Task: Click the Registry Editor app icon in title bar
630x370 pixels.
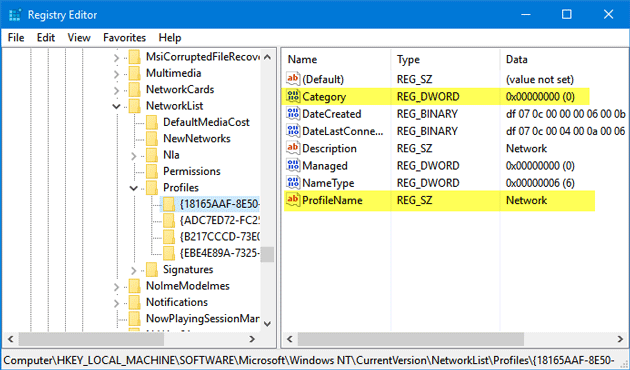Action: point(15,15)
